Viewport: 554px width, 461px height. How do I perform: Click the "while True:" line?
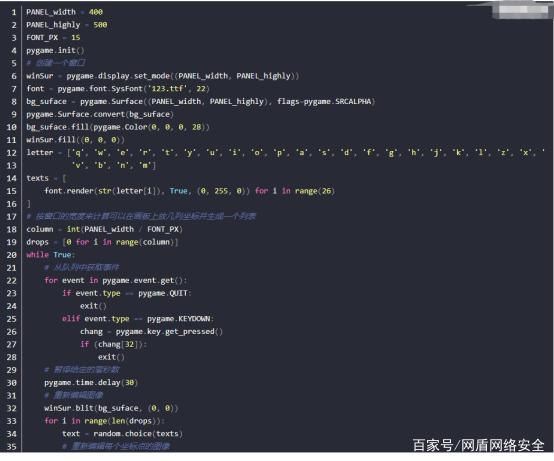pyautogui.click(x=51, y=255)
